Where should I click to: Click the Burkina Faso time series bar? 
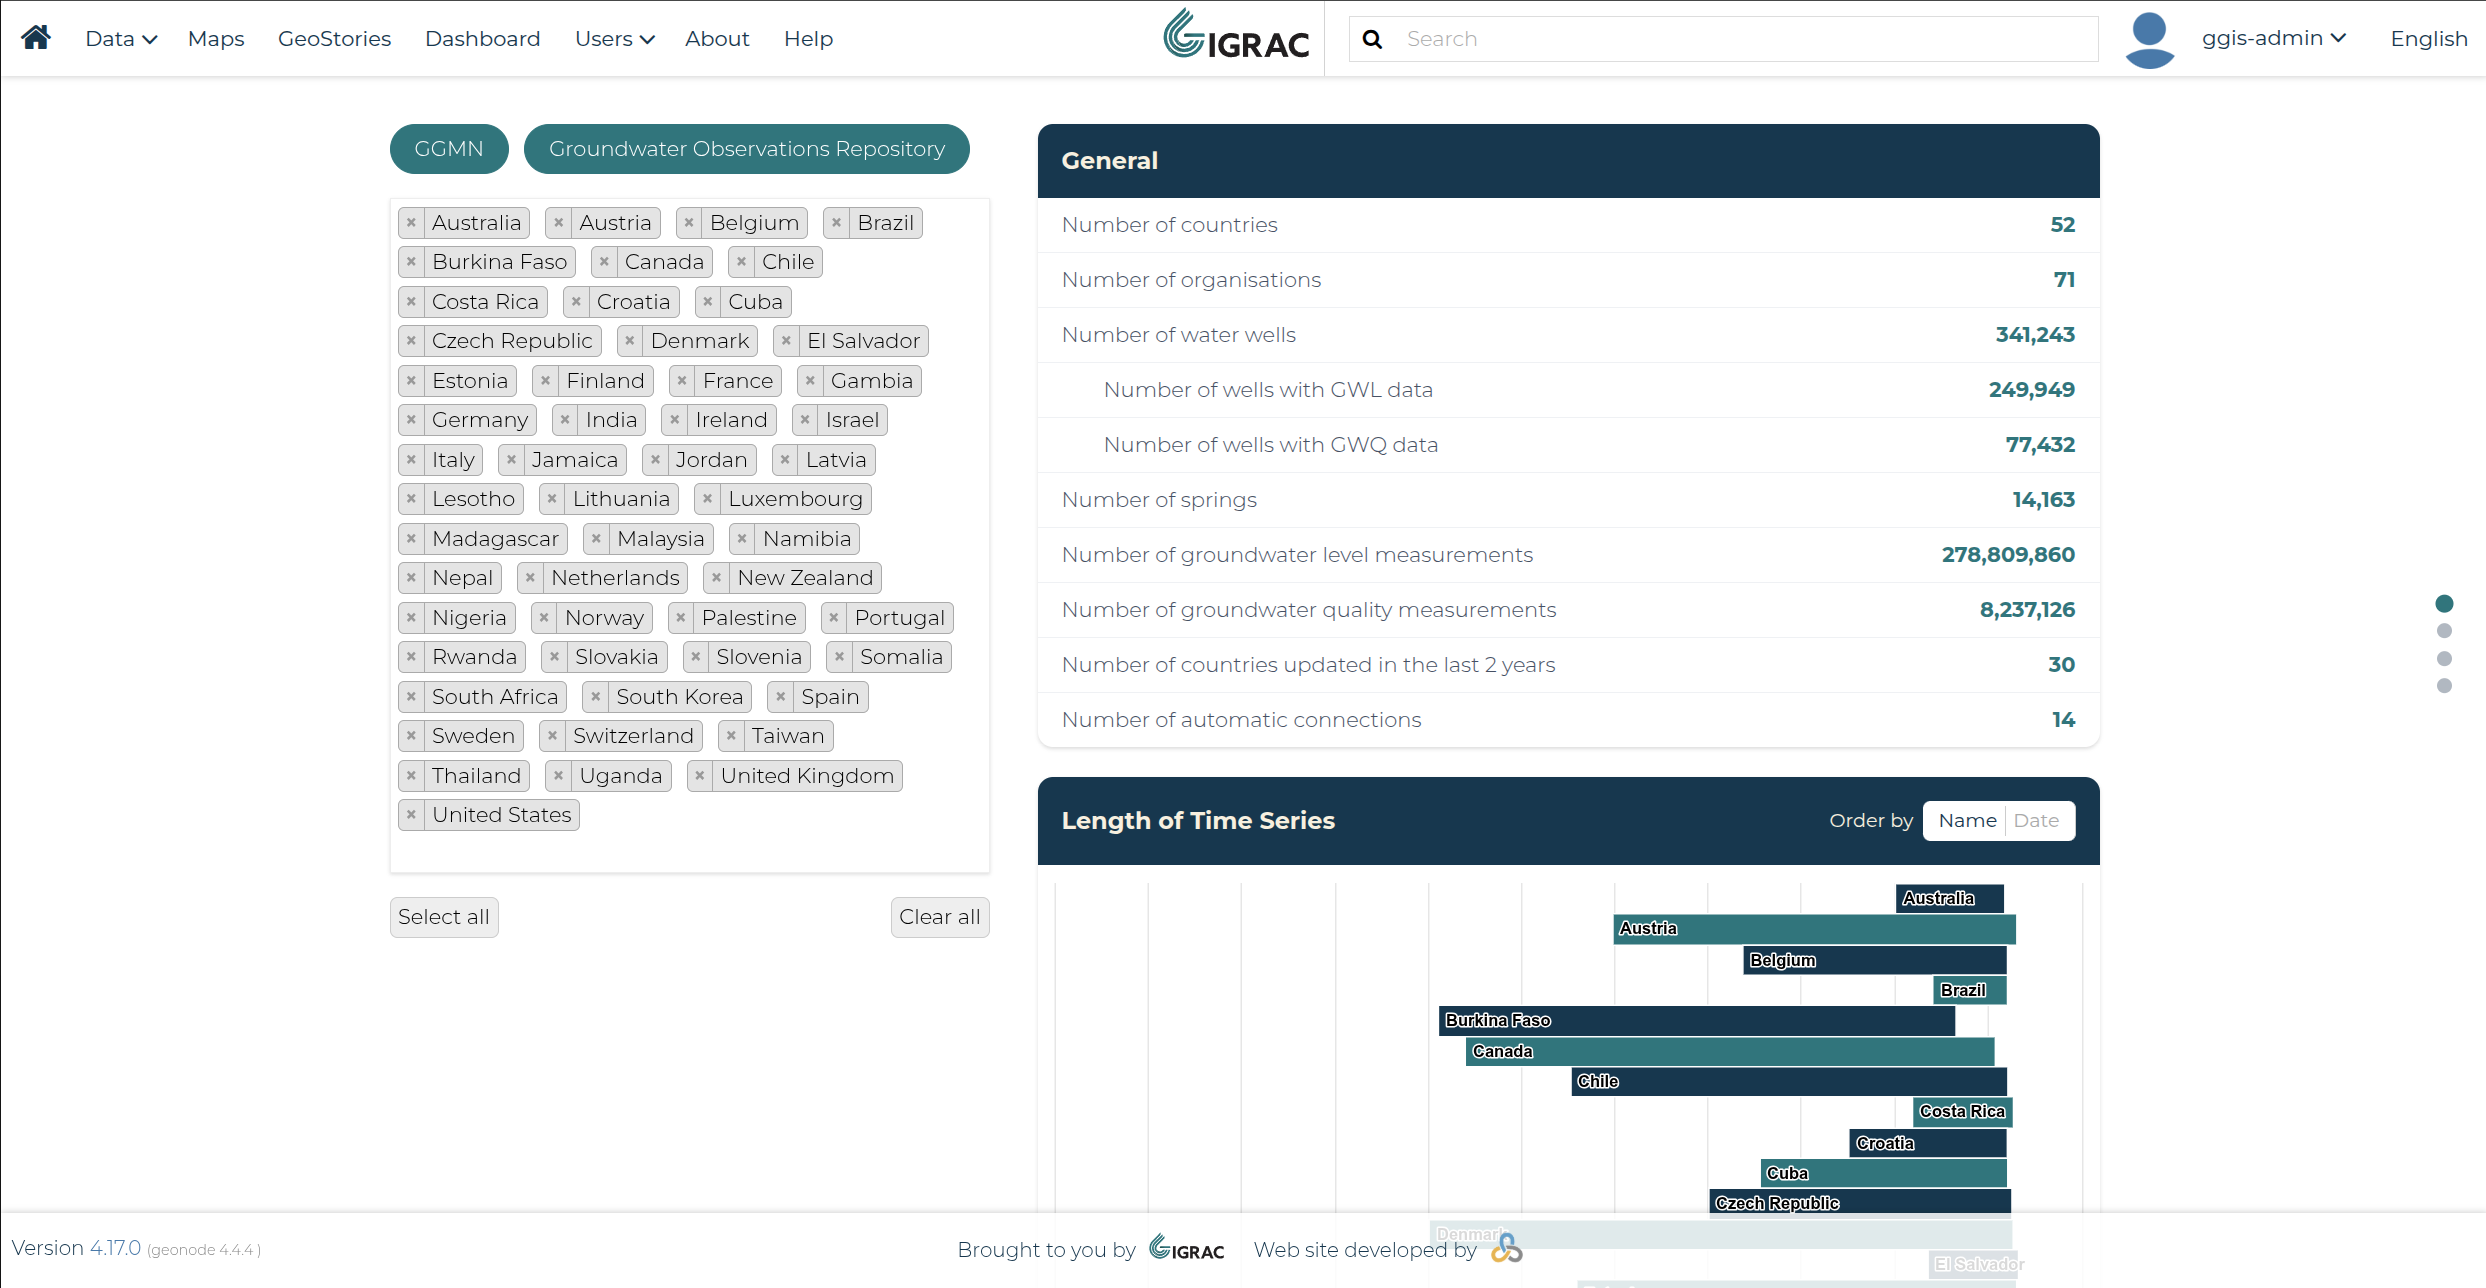(x=1697, y=1021)
